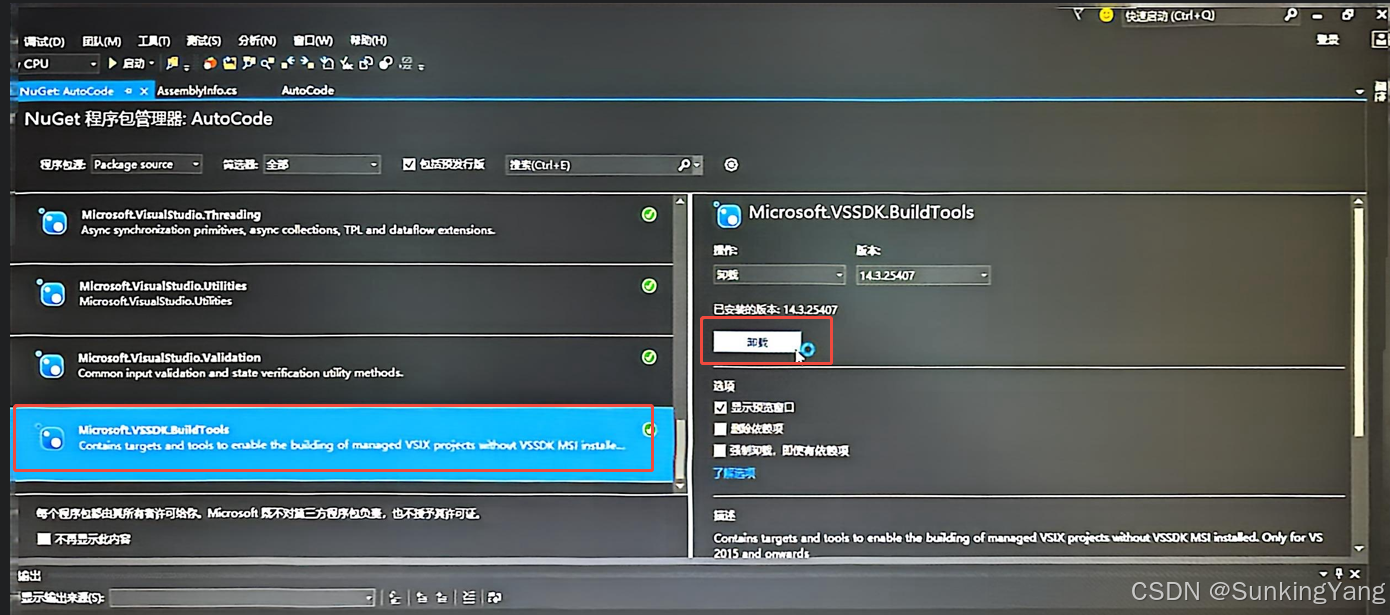This screenshot has width=1390, height=615.
Task: Click the 卸载 button for the package
Action: [757, 340]
